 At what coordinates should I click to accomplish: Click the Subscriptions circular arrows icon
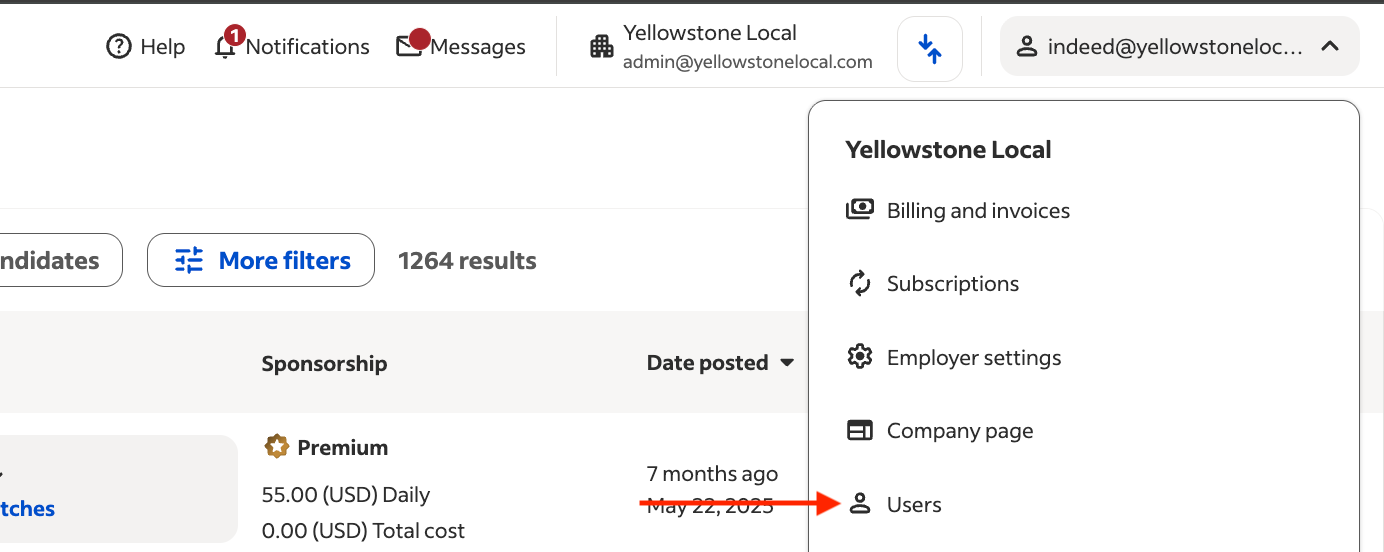860,284
